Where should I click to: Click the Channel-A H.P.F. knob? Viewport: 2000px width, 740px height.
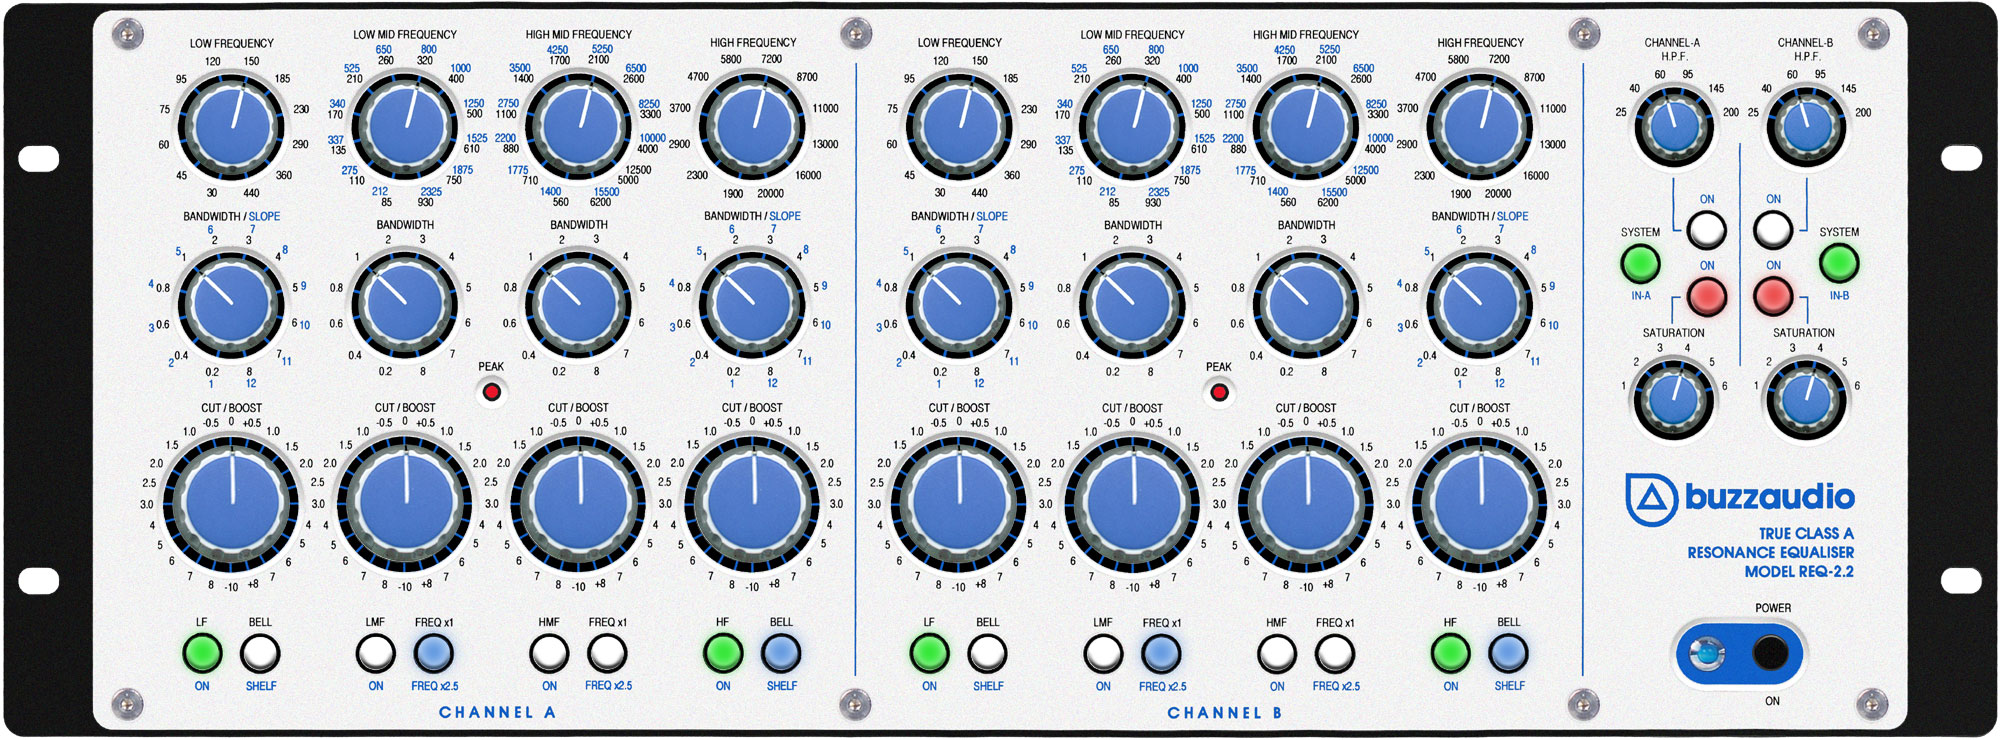pos(1674,126)
